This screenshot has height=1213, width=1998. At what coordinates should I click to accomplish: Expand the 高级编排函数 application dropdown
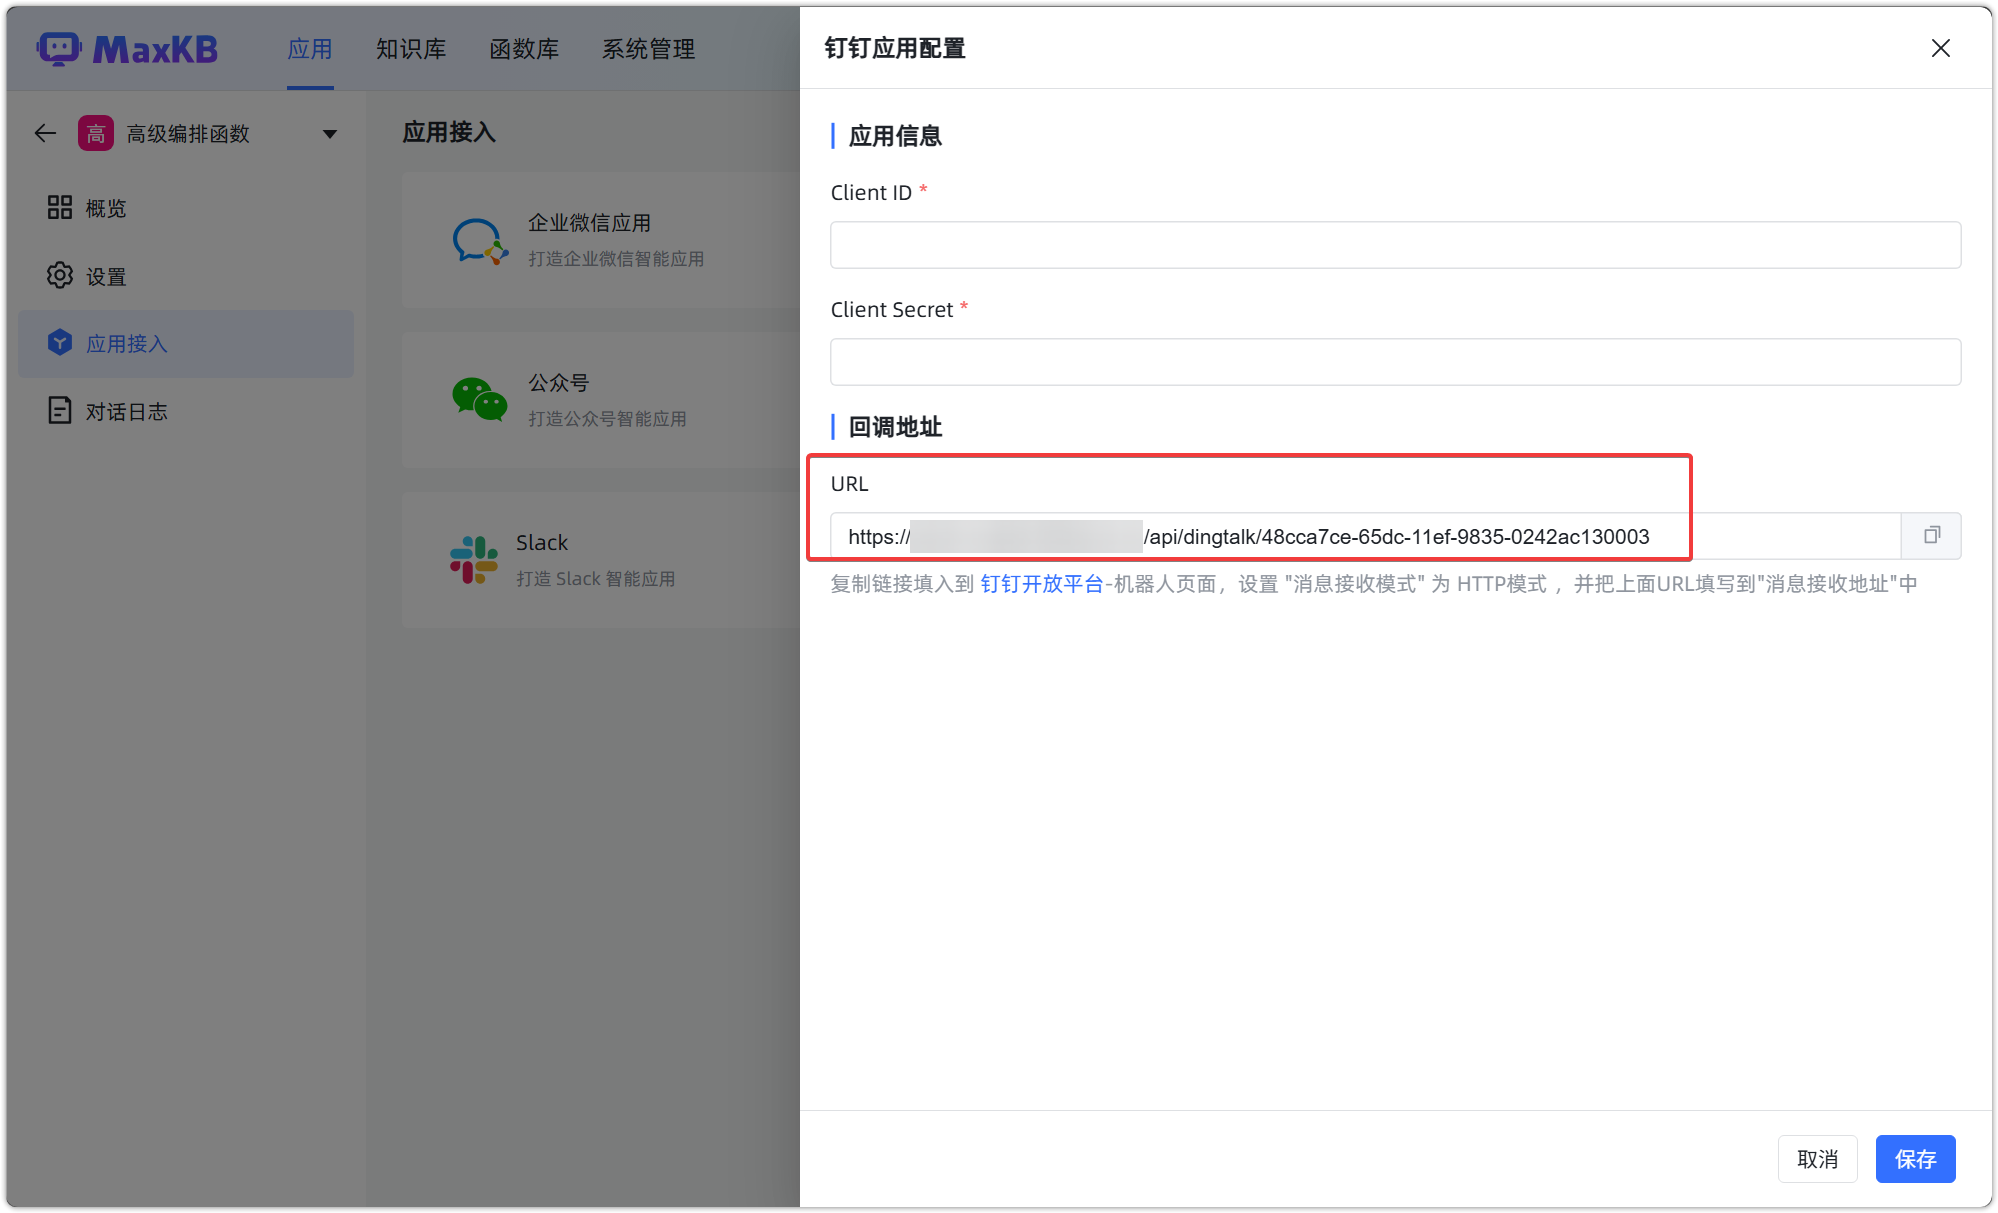[x=329, y=134]
